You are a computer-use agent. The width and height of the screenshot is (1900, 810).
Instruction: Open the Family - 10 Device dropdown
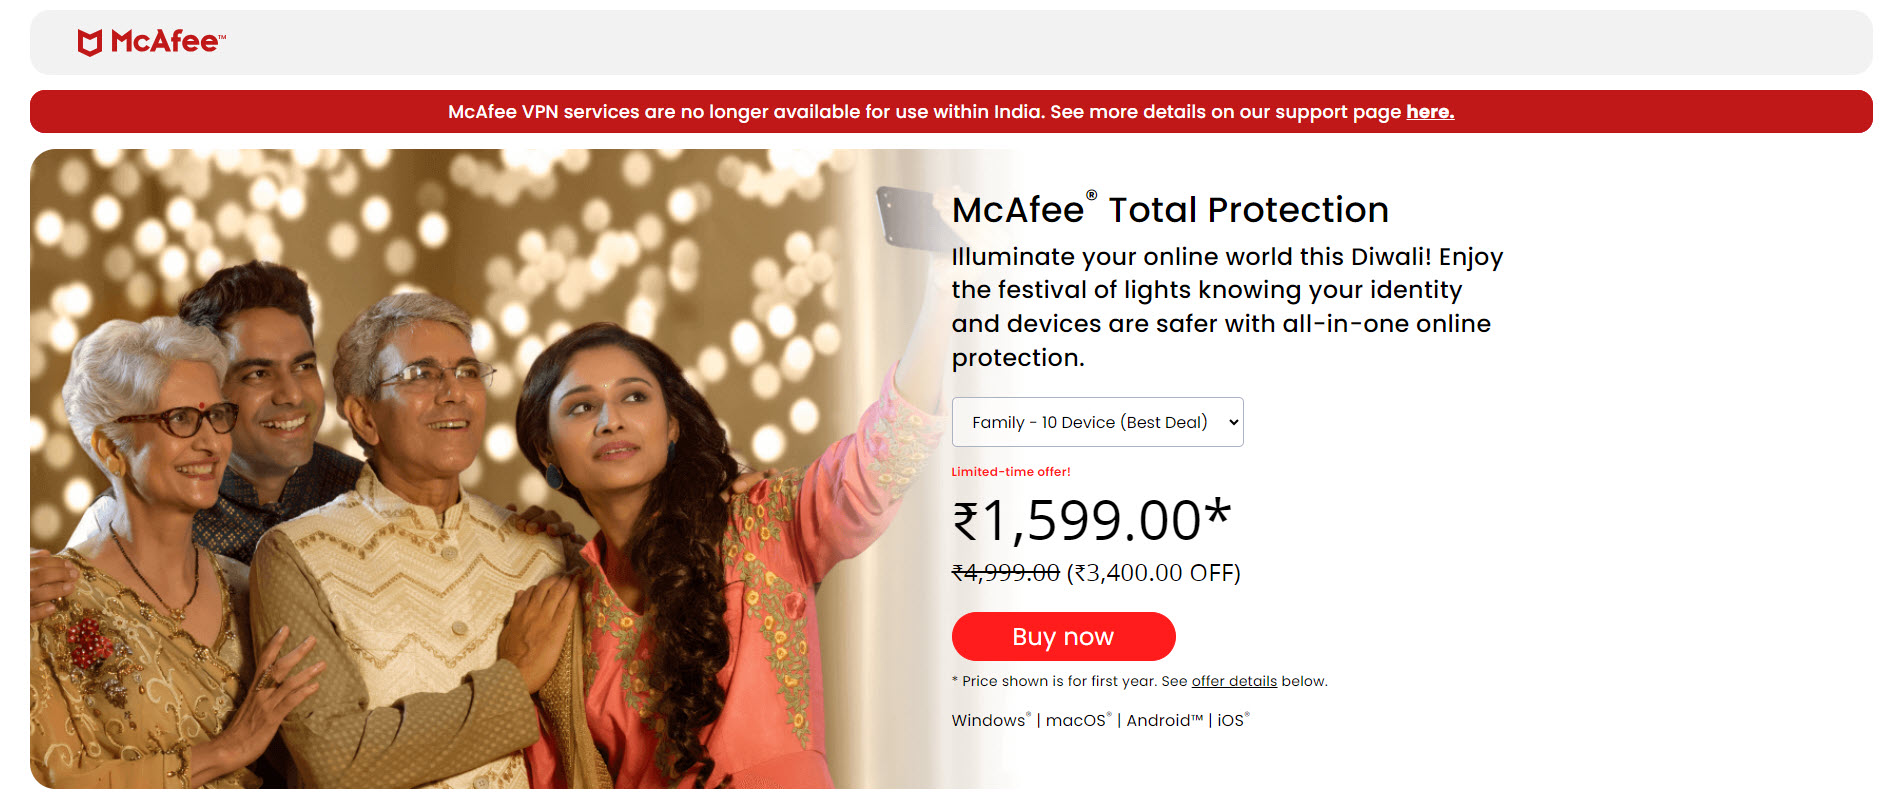coord(1090,422)
